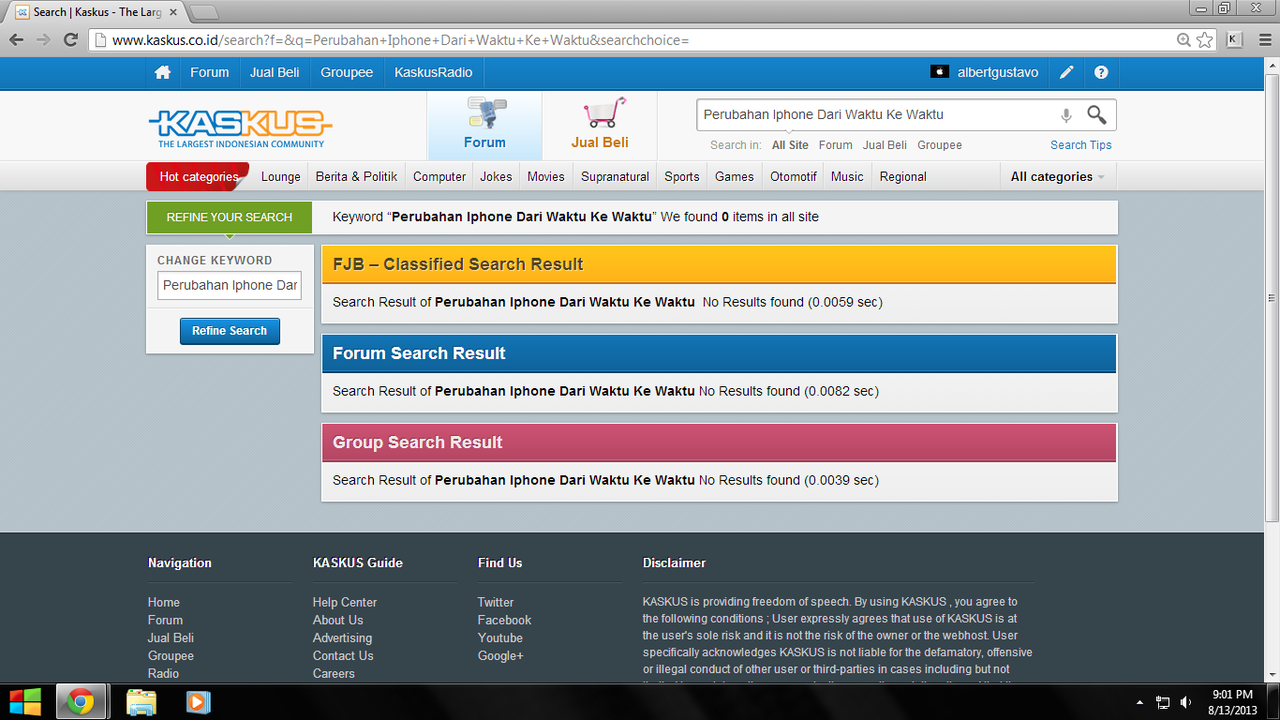Open KaskusRadio in the top bar
1280x720 pixels.
[x=434, y=73]
